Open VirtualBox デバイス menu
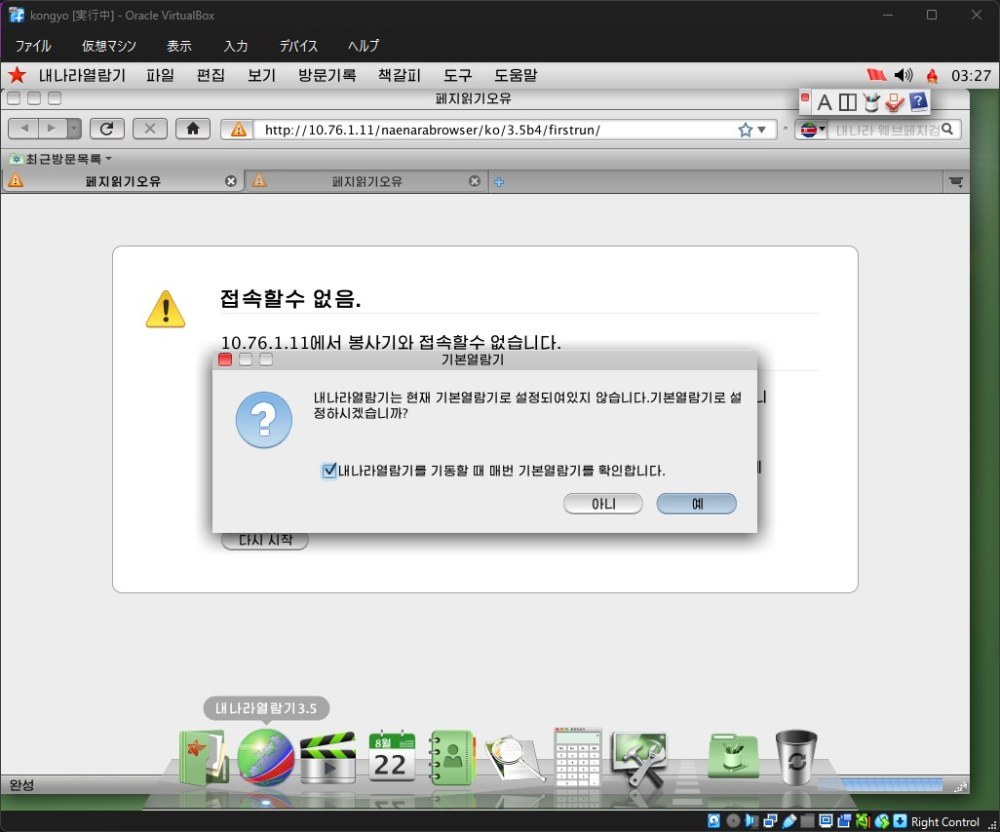This screenshot has width=1000, height=832. [298, 46]
